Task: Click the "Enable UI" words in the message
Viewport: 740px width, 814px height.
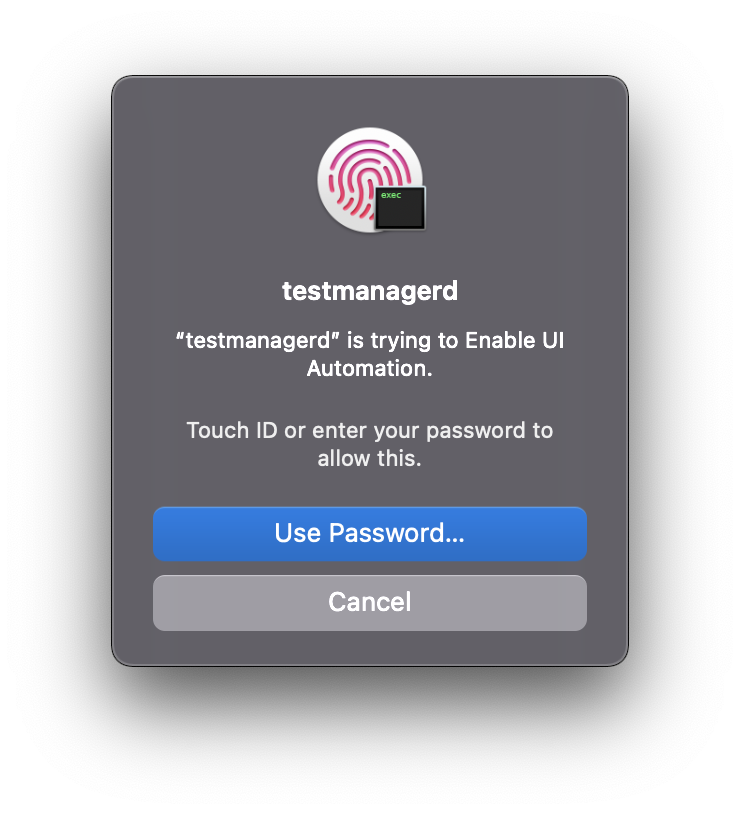Action: 515,341
